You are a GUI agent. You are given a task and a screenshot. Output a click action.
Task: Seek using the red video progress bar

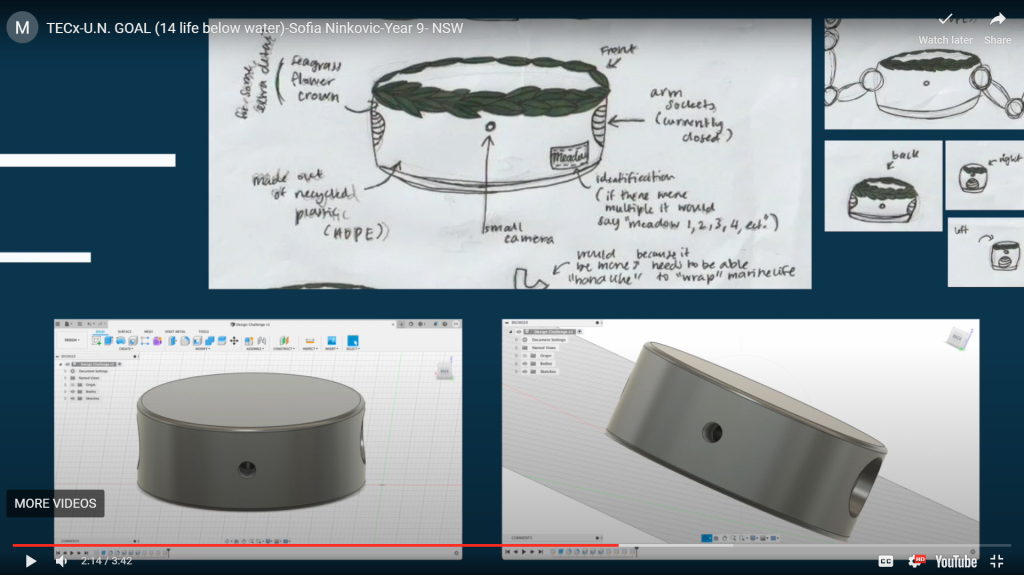(x=315, y=545)
